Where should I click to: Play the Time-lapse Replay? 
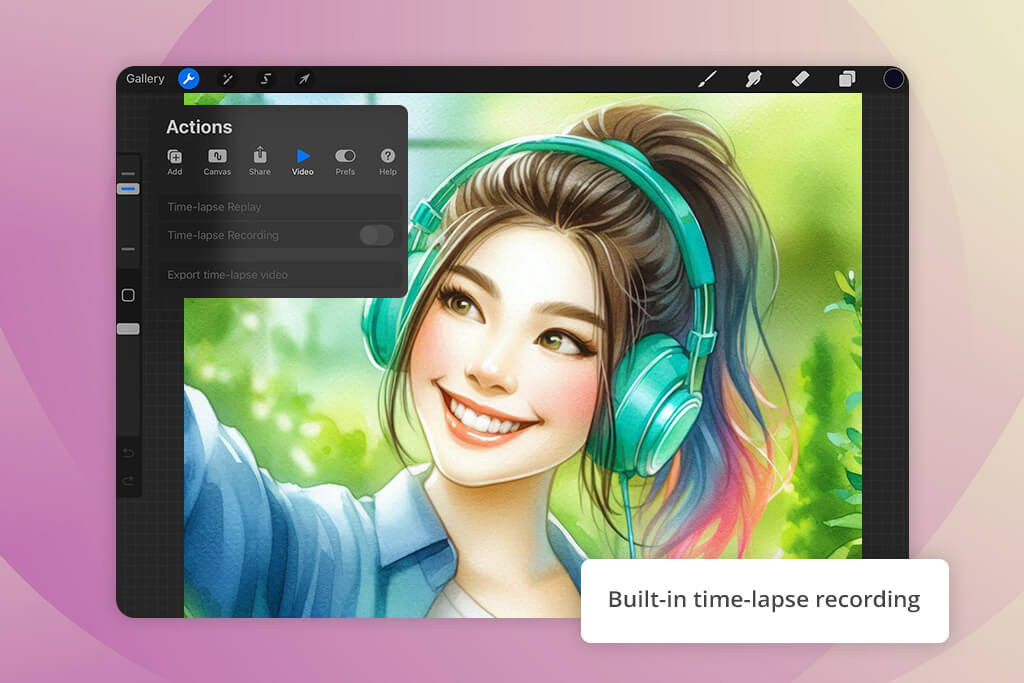click(x=281, y=207)
